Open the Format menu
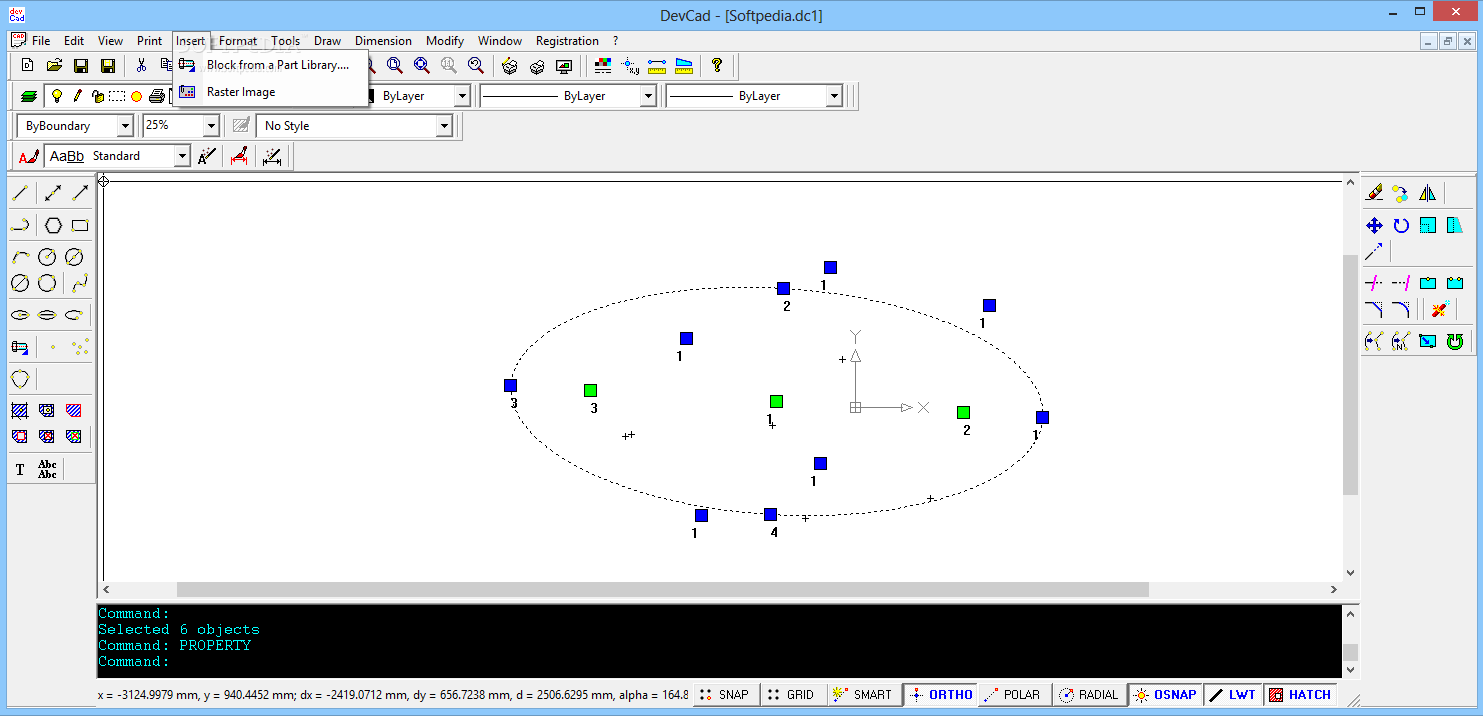The width and height of the screenshot is (1483, 716). coord(238,41)
